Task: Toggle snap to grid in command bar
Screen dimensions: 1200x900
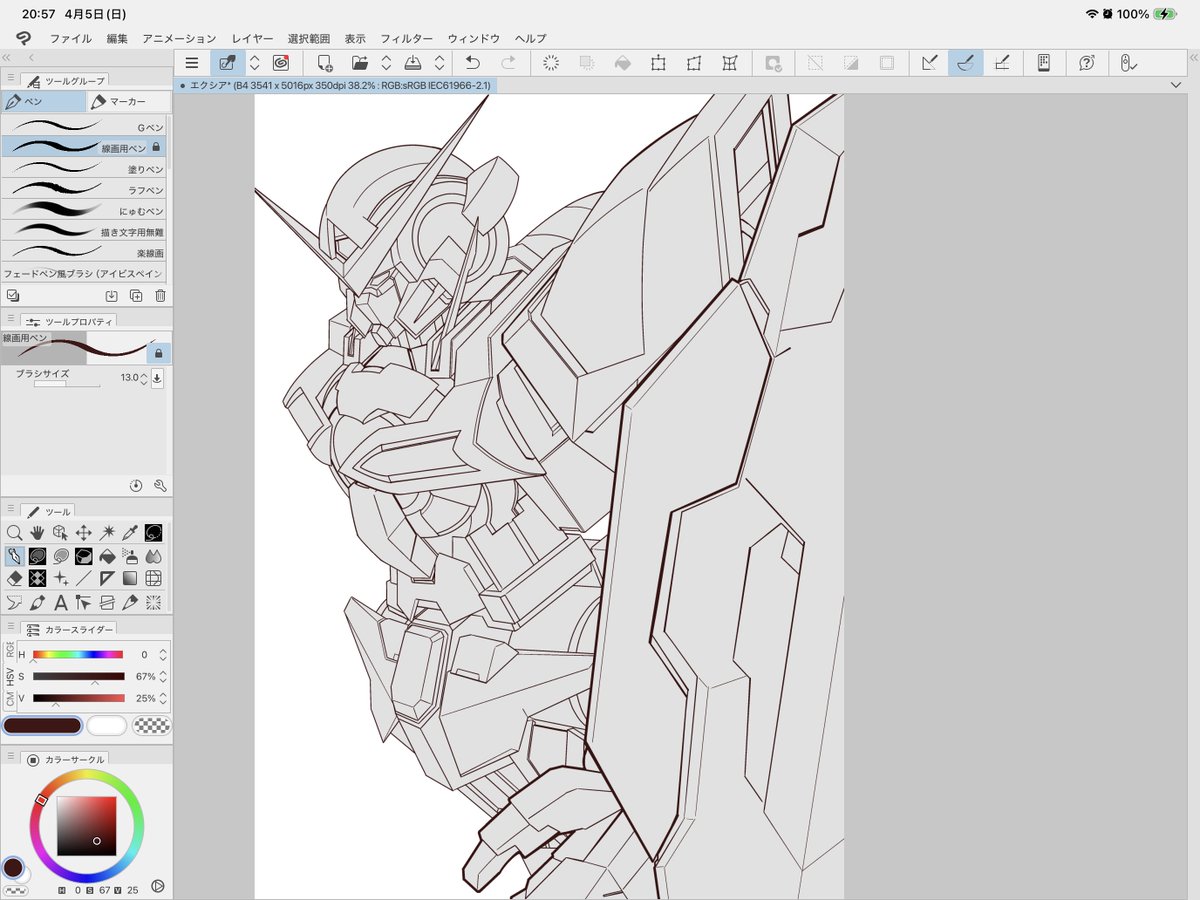Action: 1002,63
